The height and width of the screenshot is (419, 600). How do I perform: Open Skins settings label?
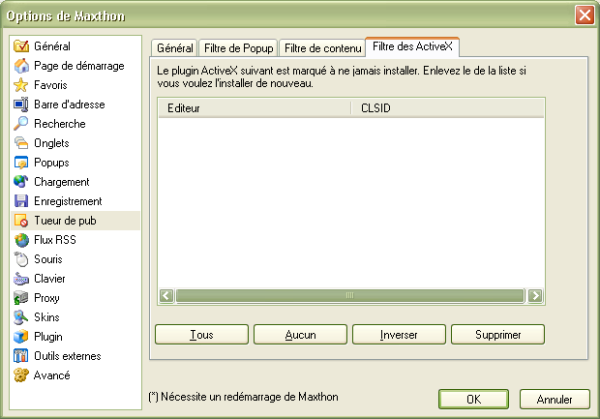(47, 317)
